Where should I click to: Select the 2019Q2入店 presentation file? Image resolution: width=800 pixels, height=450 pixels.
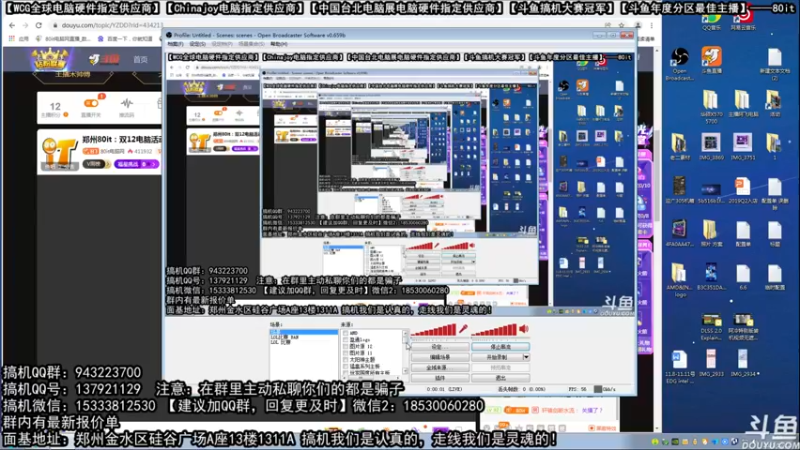click(x=743, y=190)
